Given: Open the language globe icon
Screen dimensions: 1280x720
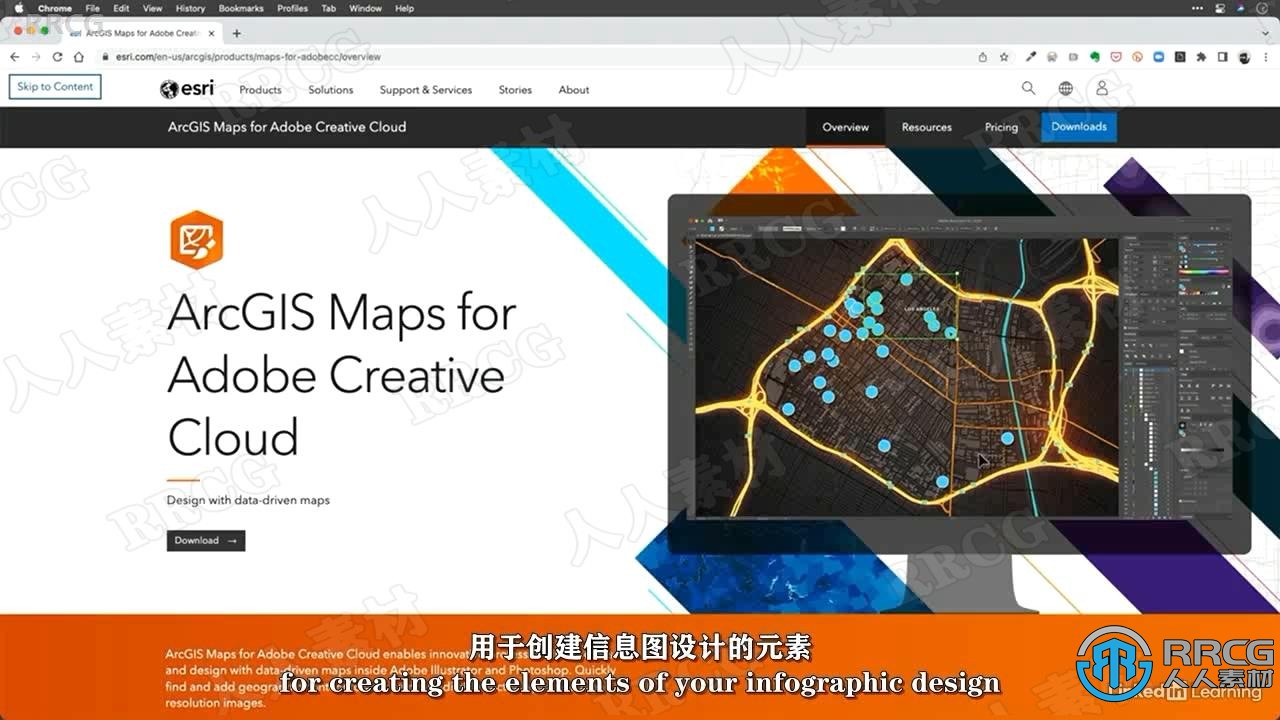Looking at the screenshot, I should (x=1066, y=88).
